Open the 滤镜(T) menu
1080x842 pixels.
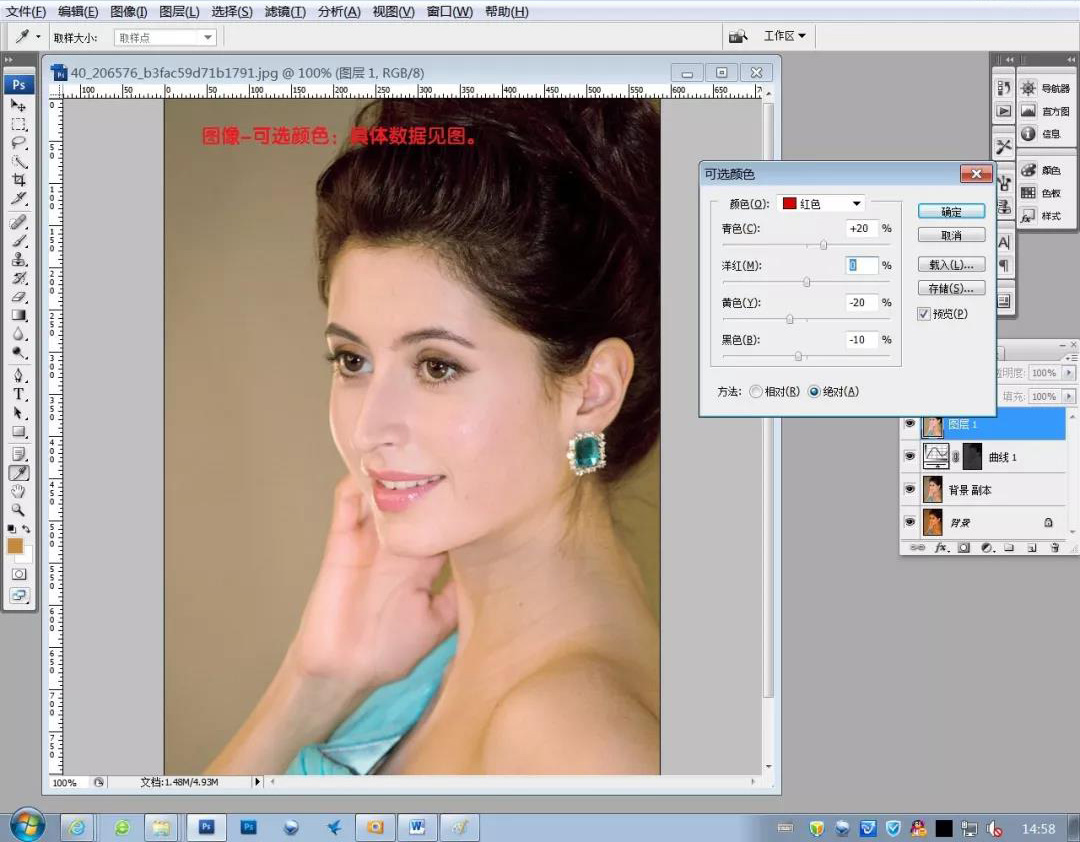pyautogui.click(x=285, y=12)
